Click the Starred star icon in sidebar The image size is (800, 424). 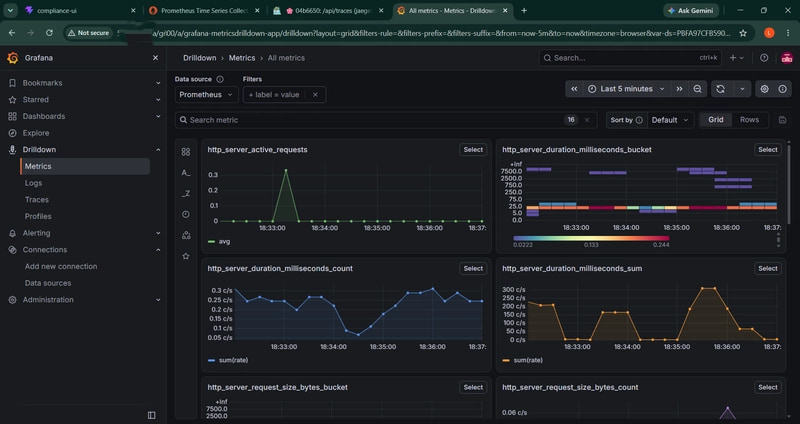pyautogui.click(x=12, y=100)
